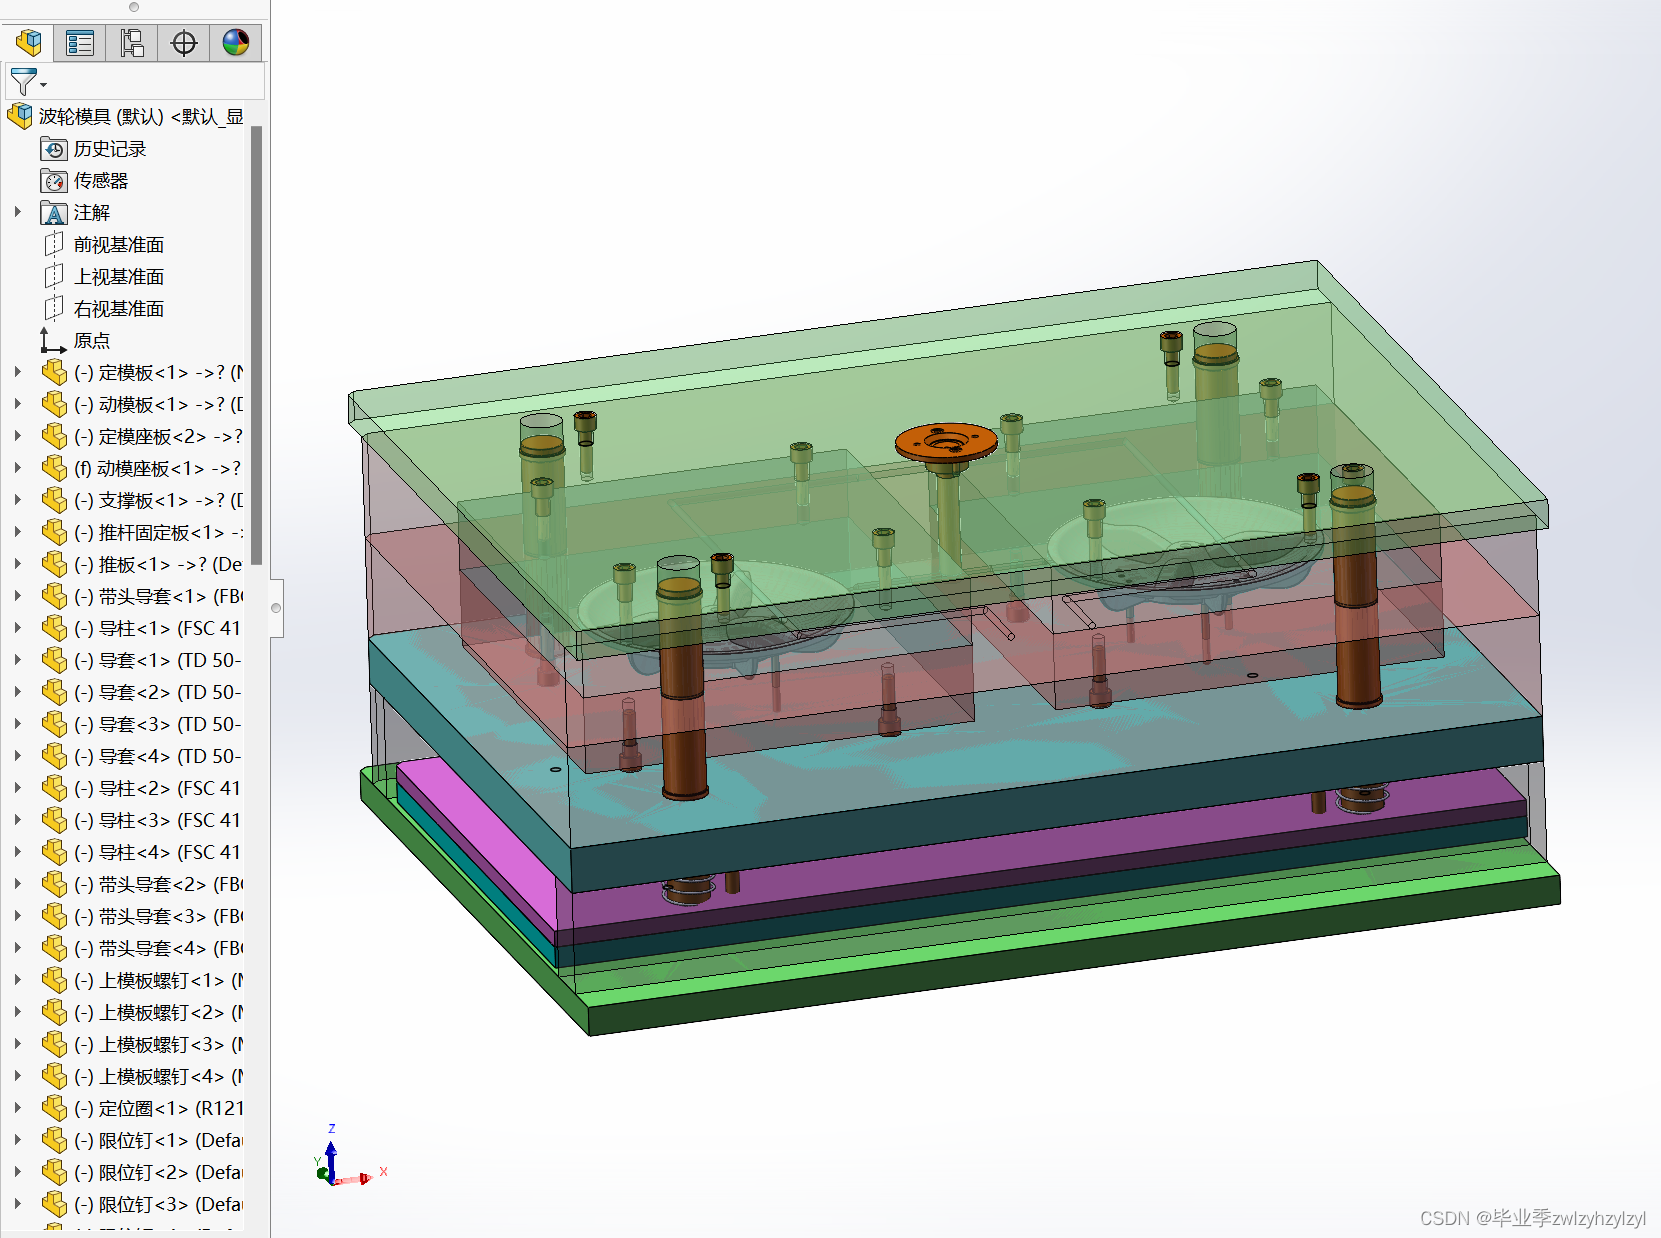Expand the 动模板<1> tree node
1661x1238 pixels.
17,404
